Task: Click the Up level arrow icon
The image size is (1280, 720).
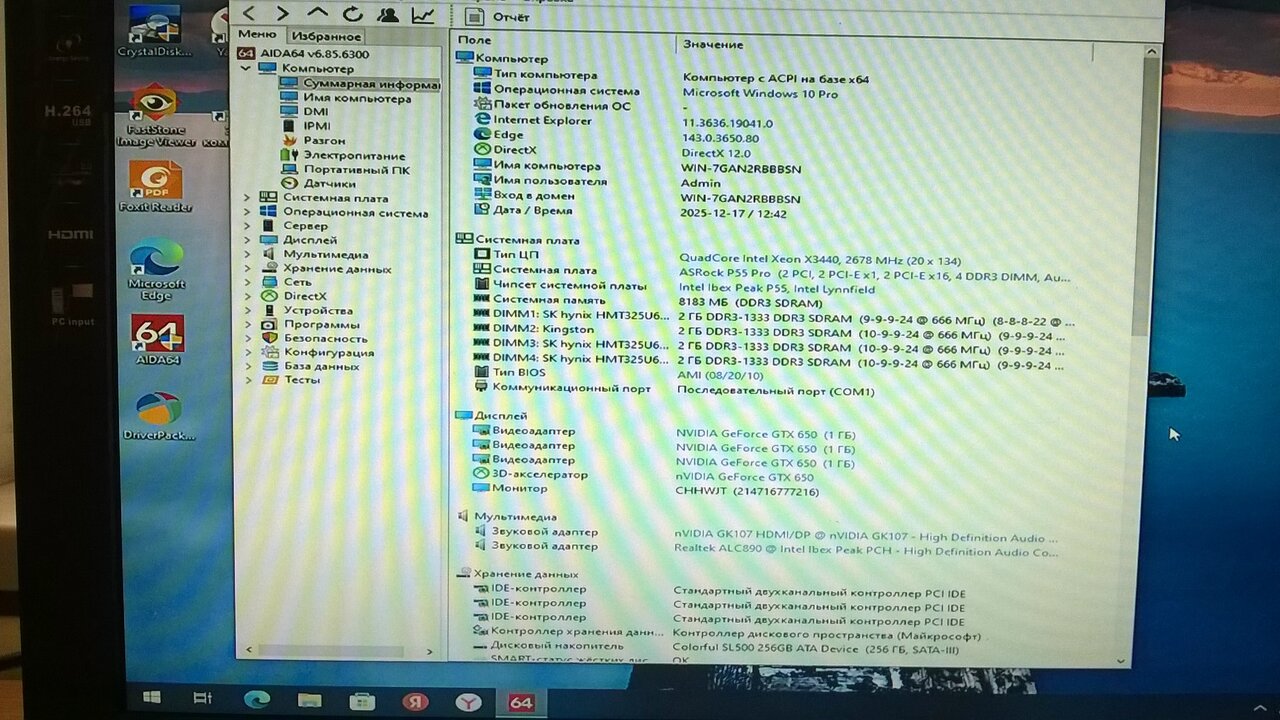Action: coord(318,13)
